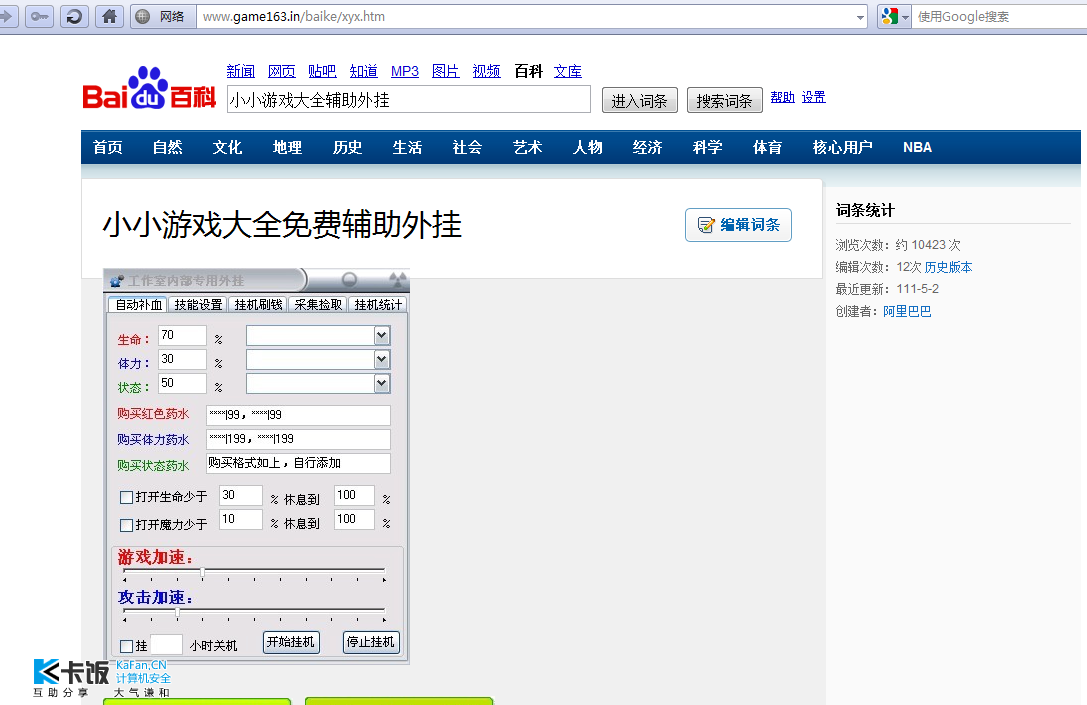1087x705 pixels.
Task: Open the 文库 link
Action: coord(568,71)
